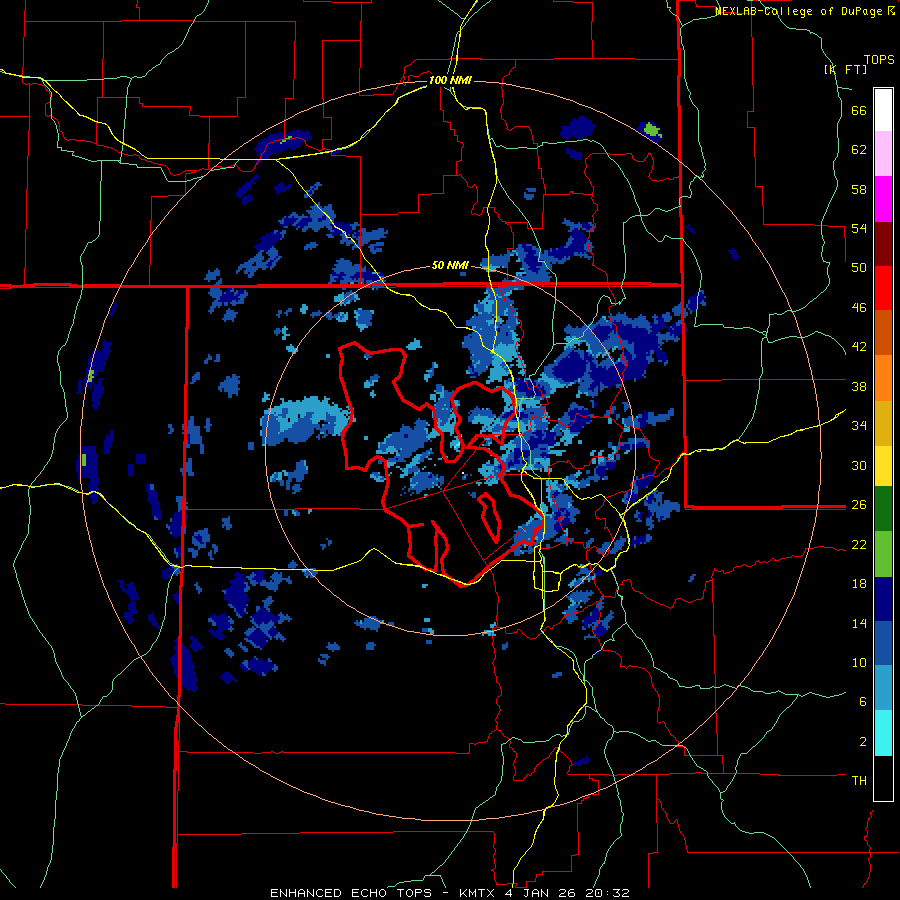Image resolution: width=900 pixels, height=900 pixels.
Task: Click the gold mustard legend swatch
Action: click(x=883, y=423)
